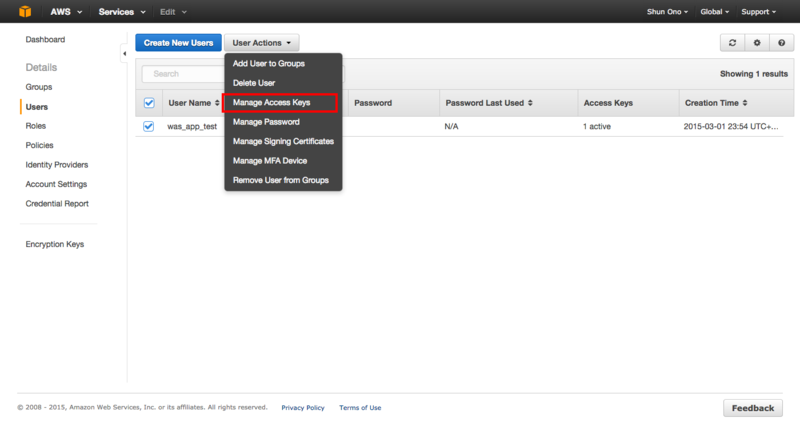Open Account Settings in sidebar
Screen dimensions: 800x422
click(56, 184)
